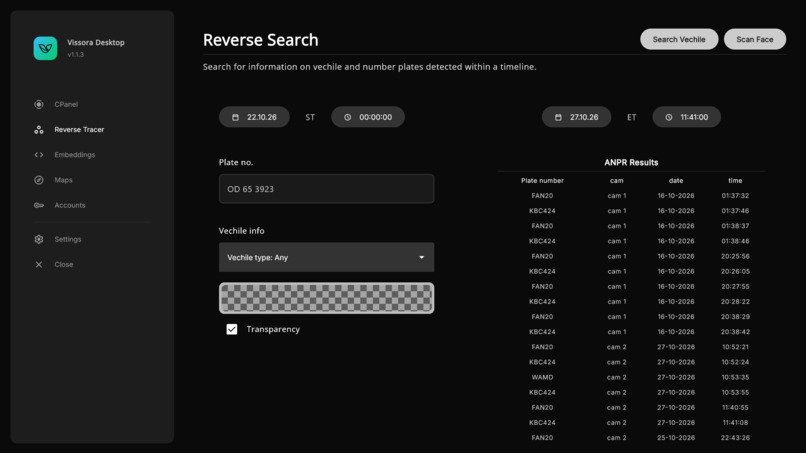Image resolution: width=806 pixels, height=453 pixels.
Task: Click the Plate number column header
Action: coord(542,180)
